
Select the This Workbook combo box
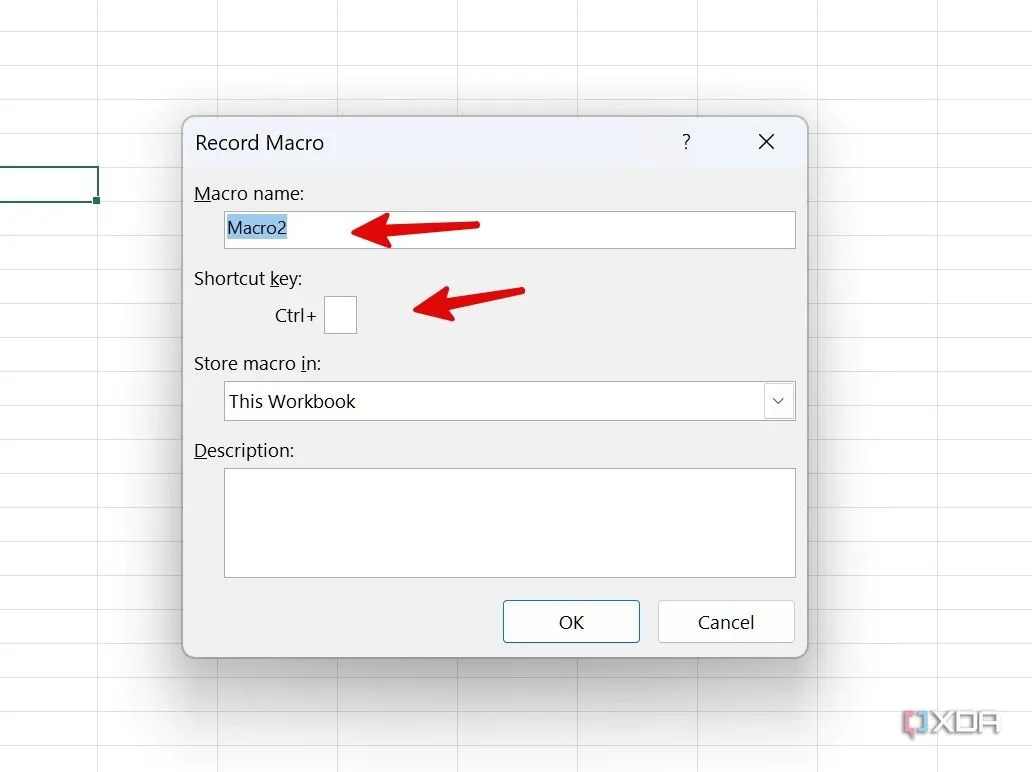tap(509, 401)
